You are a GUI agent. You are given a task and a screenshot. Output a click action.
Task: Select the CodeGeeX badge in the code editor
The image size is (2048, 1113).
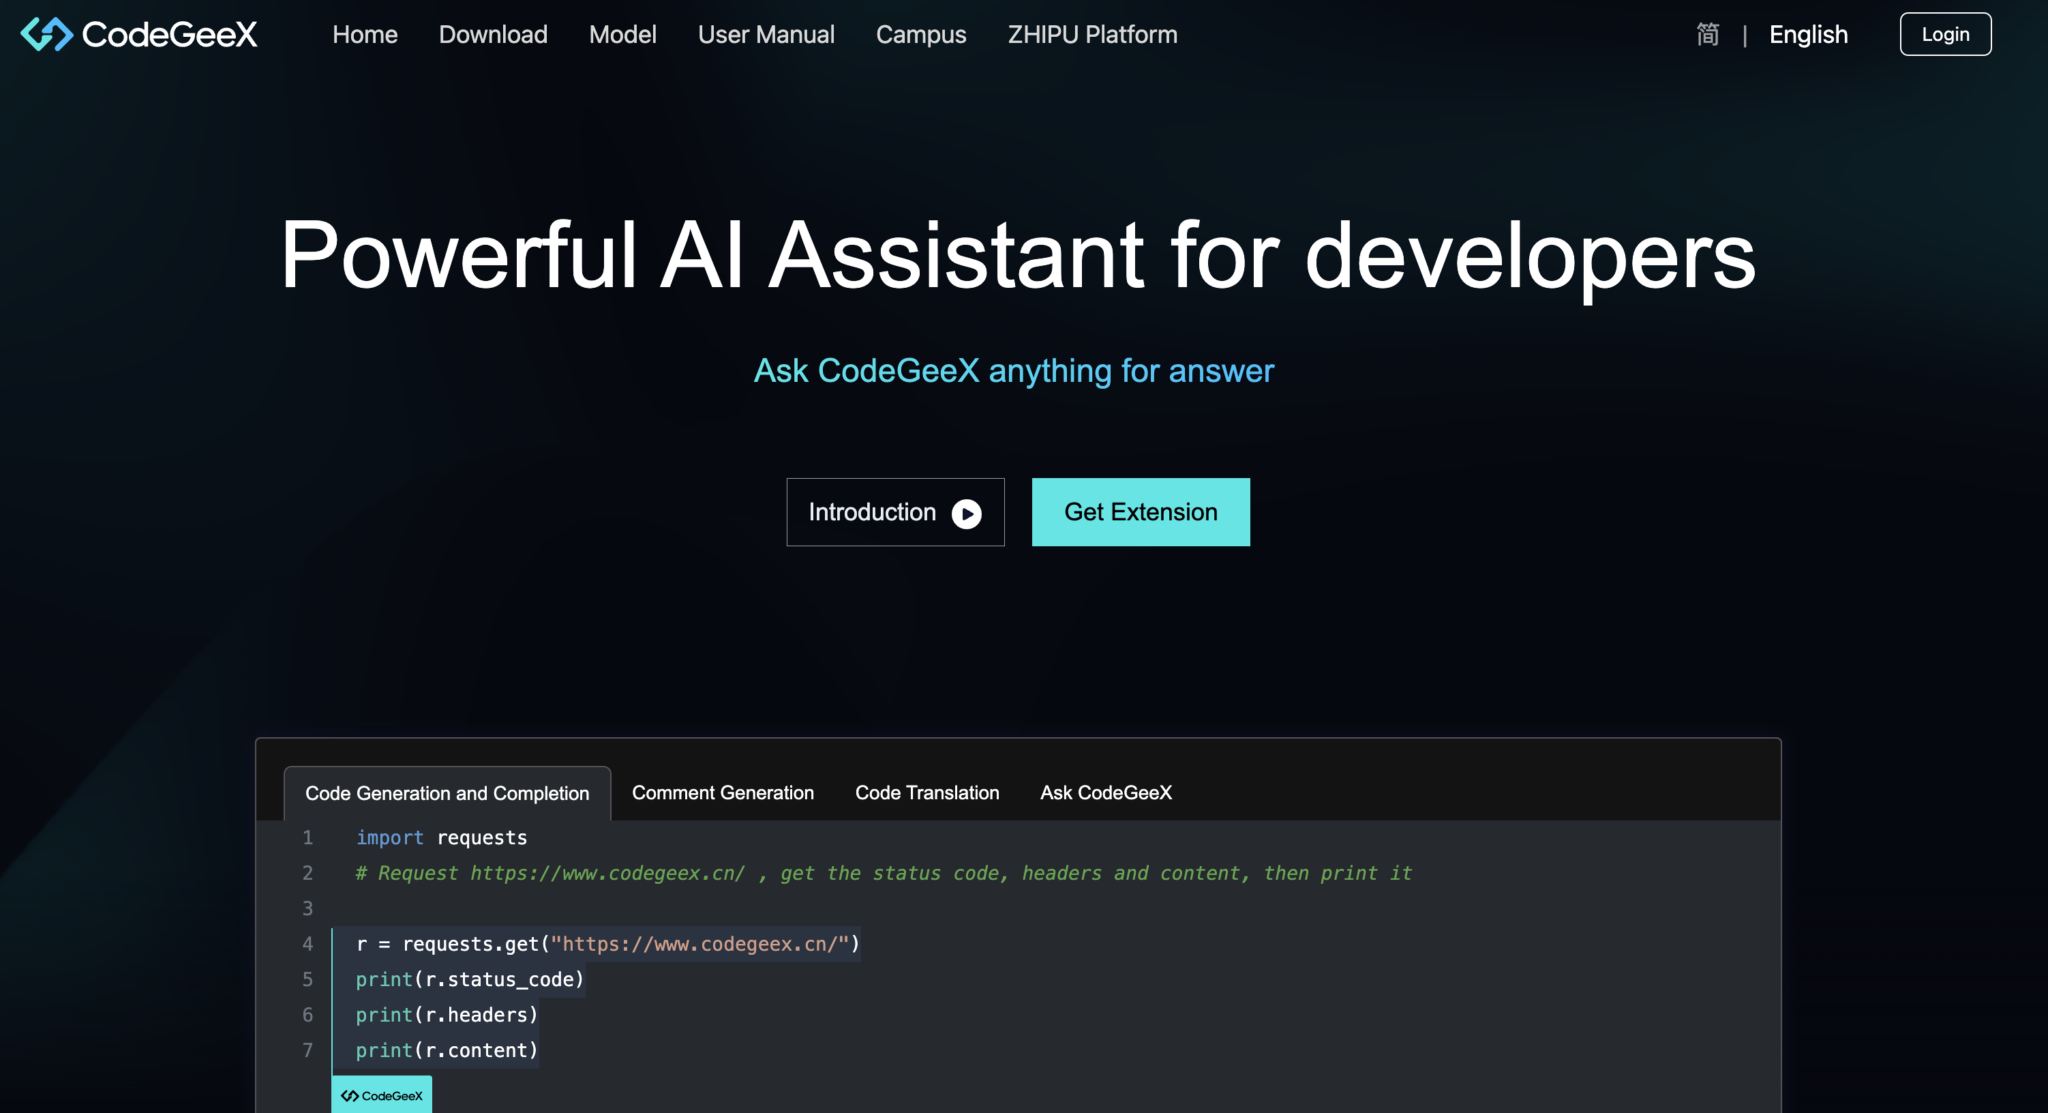point(381,1094)
